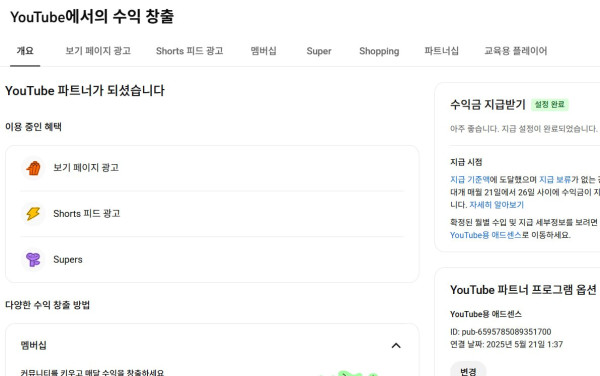
Task: Select the 개요 tab
Action: 25,51
